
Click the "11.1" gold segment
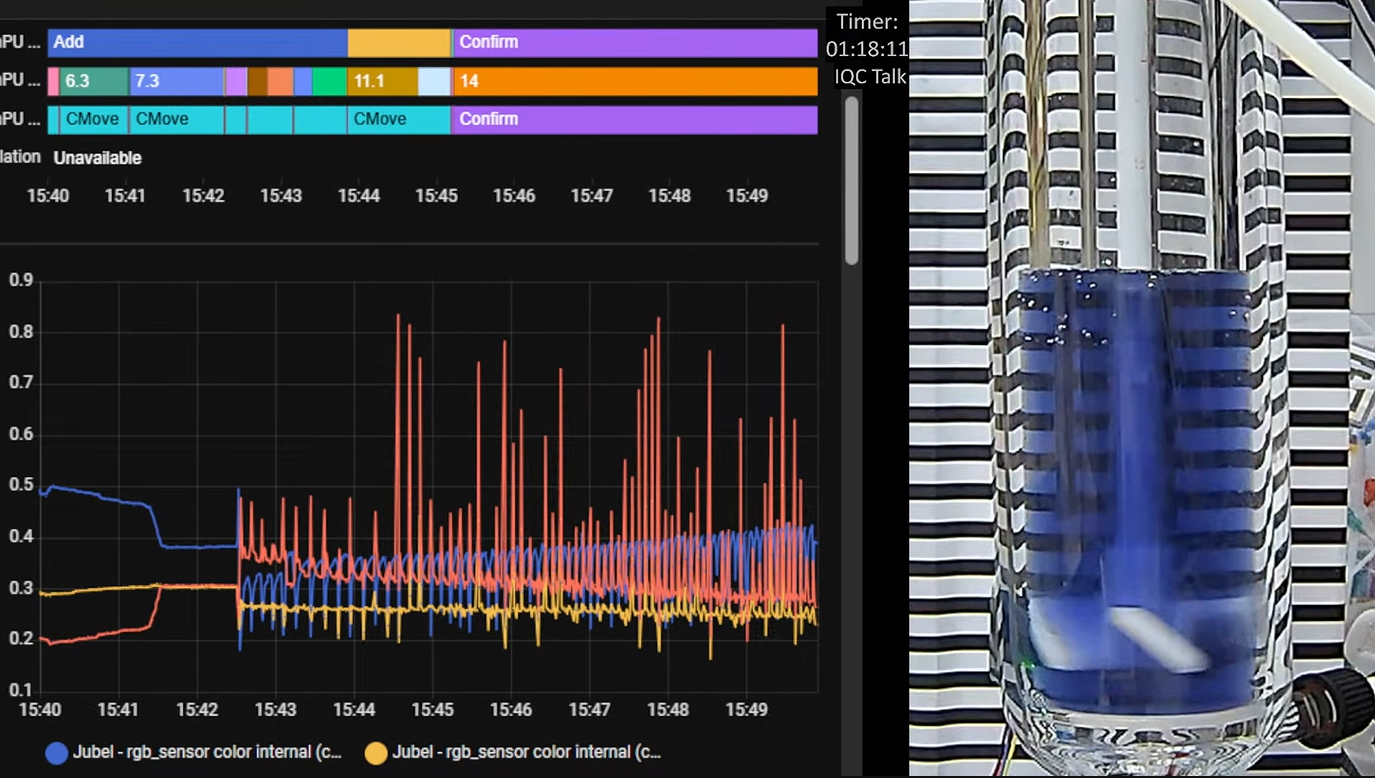pos(382,81)
